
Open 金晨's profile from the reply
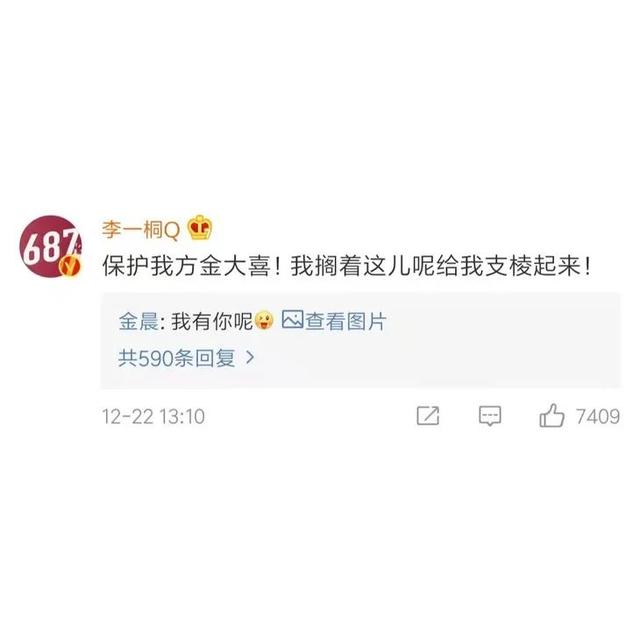tap(138, 321)
